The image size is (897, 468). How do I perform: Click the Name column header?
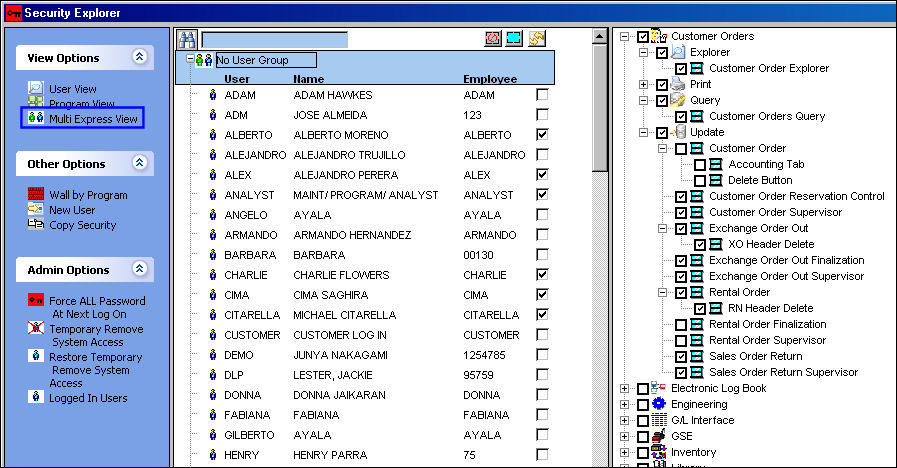pyautogui.click(x=308, y=79)
